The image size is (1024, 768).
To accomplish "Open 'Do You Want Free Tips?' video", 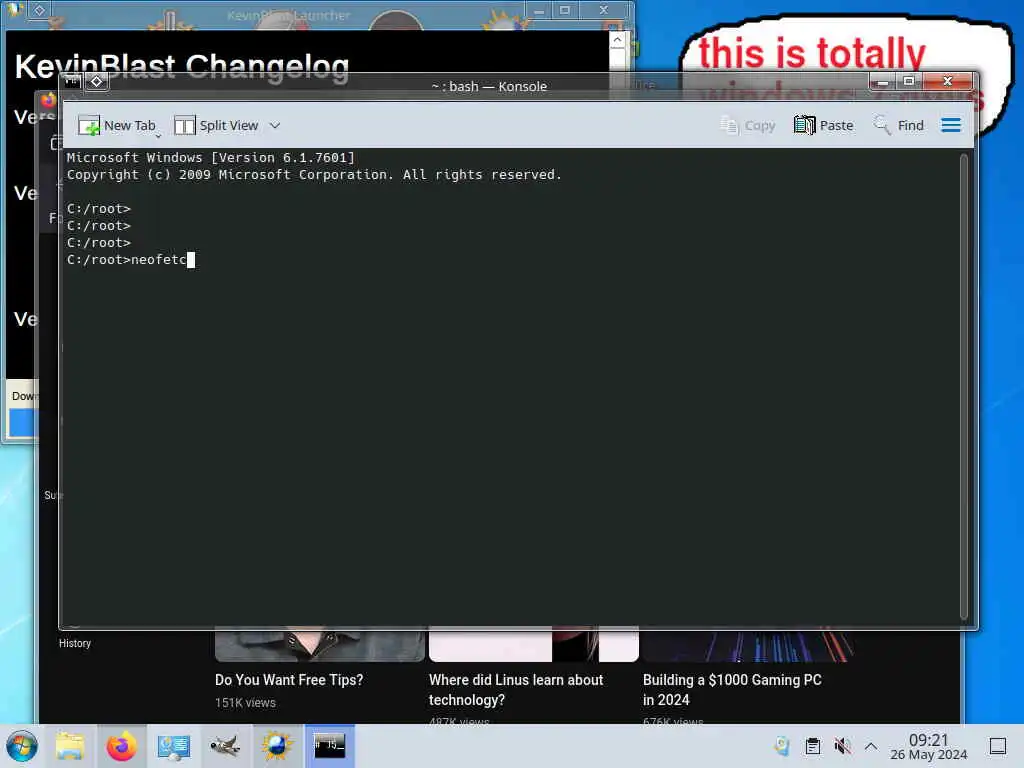I will 289,680.
